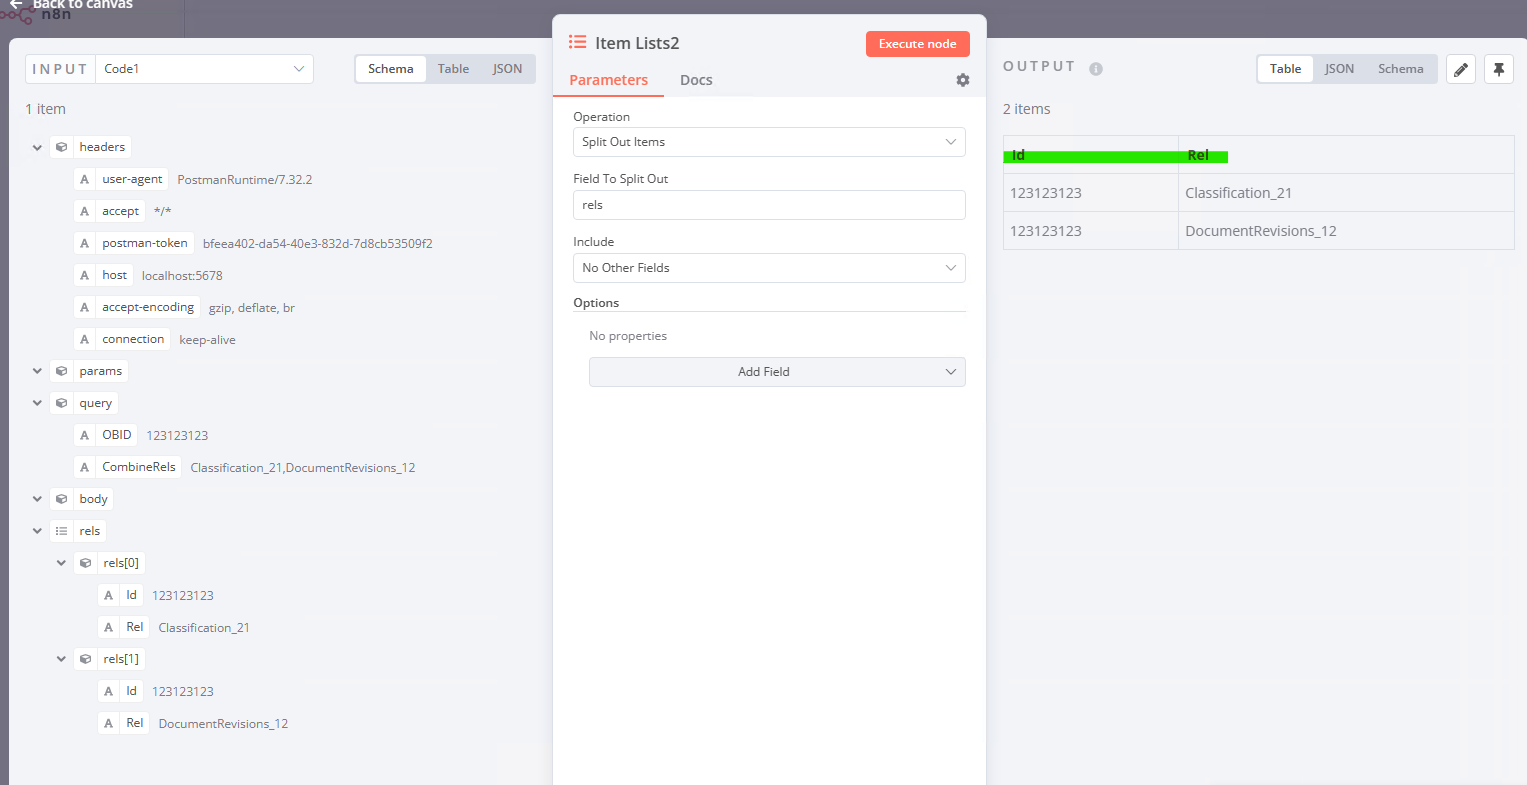Collapse the body tree node

[x=37, y=499]
